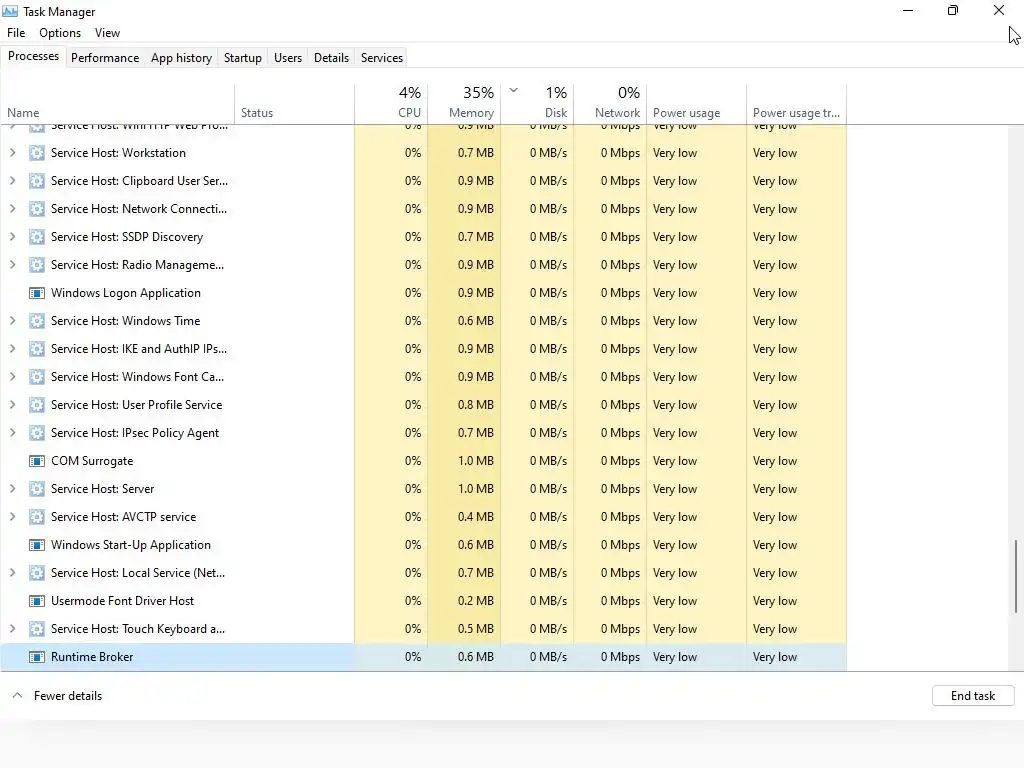Click the vertical scrollbar thumb
Image resolution: width=1024 pixels, height=768 pixels.
[1016, 577]
